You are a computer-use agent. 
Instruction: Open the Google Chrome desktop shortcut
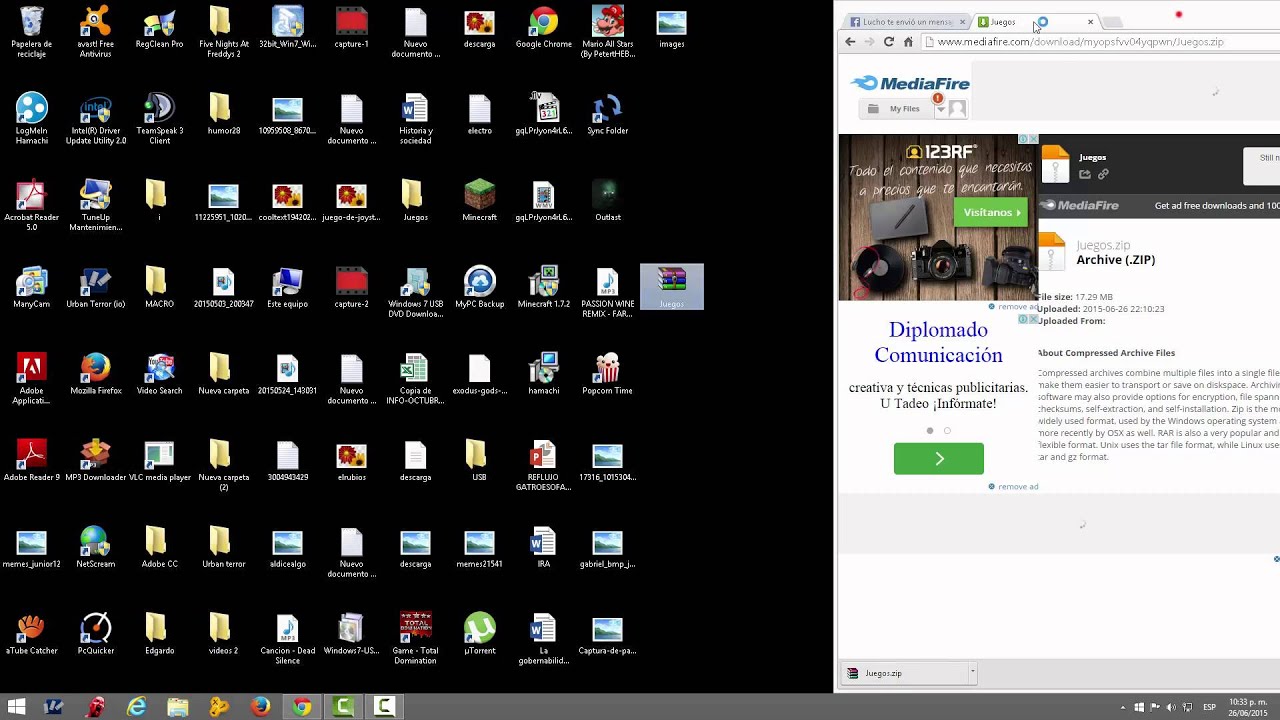(x=543, y=27)
